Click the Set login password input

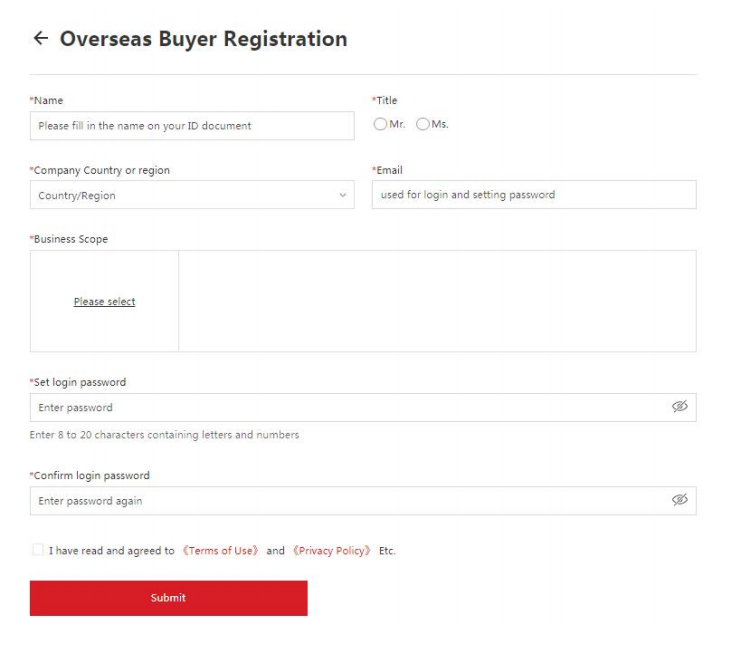[350, 407]
